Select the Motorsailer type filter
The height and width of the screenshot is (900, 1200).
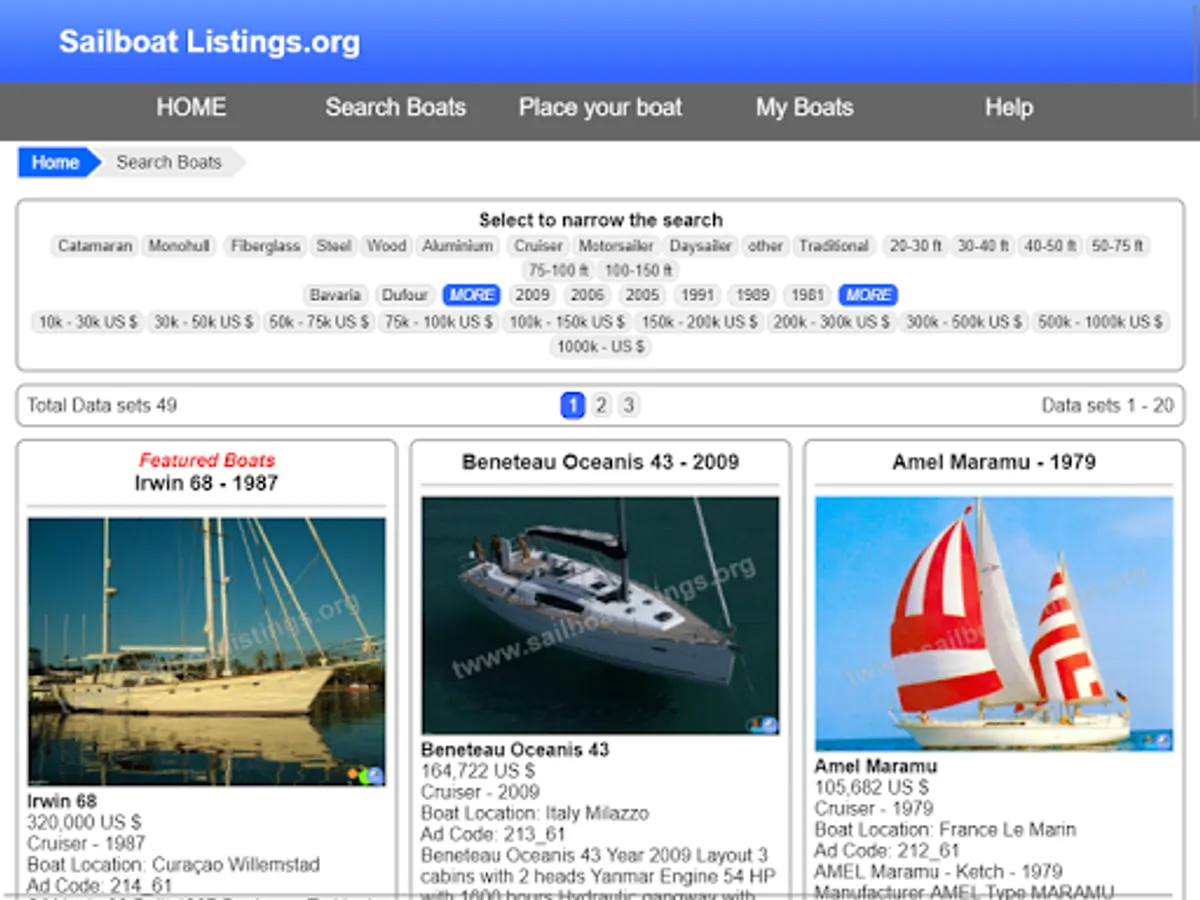click(616, 246)
